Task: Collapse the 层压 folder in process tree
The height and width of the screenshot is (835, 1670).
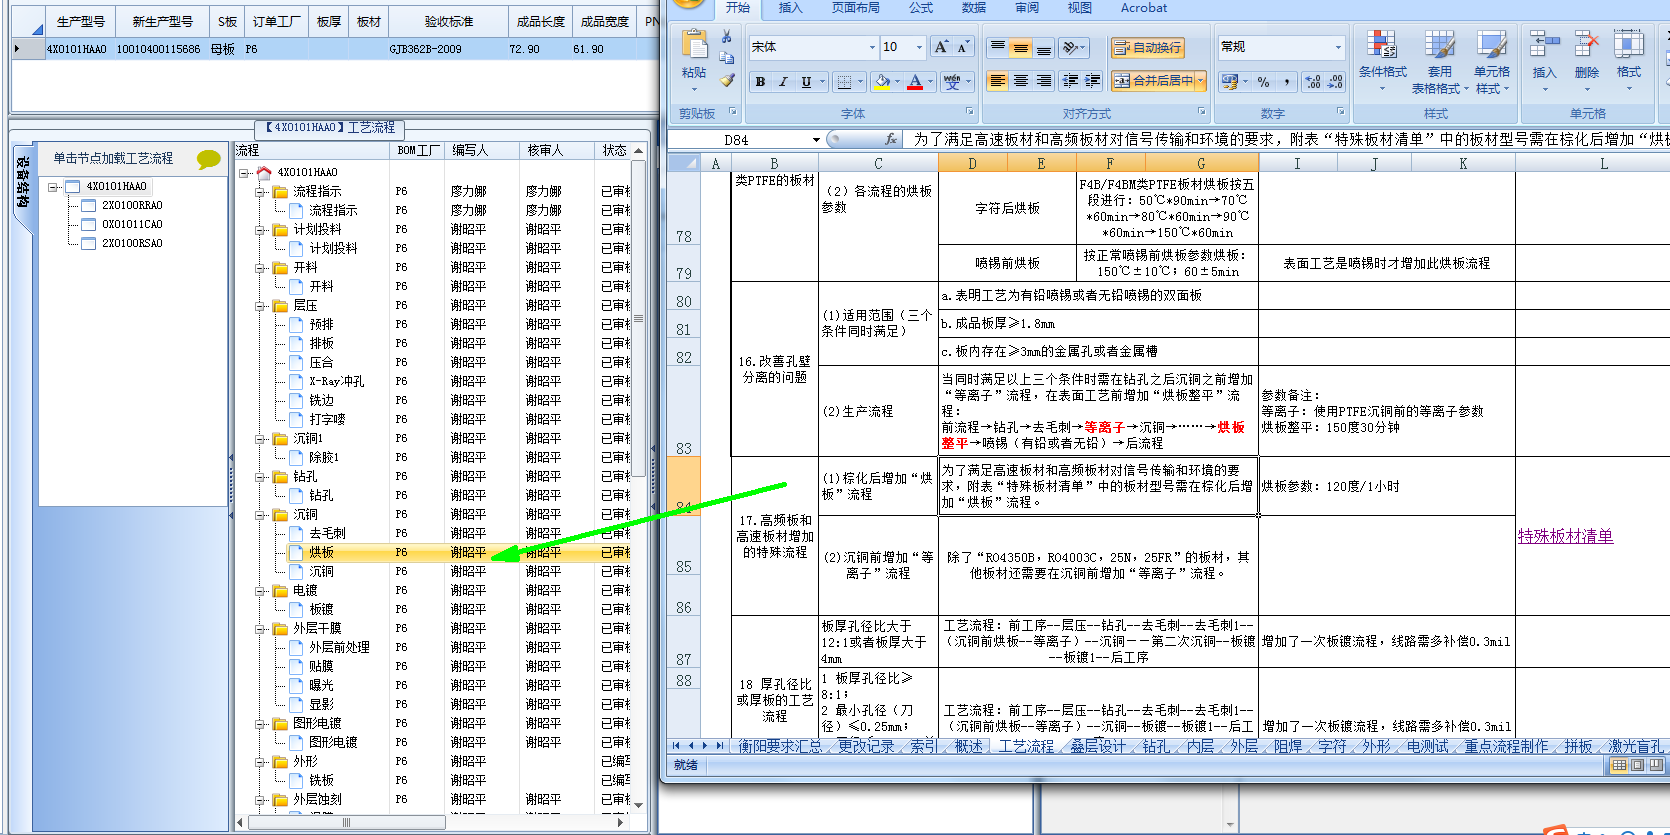Action: coord(261,306)
